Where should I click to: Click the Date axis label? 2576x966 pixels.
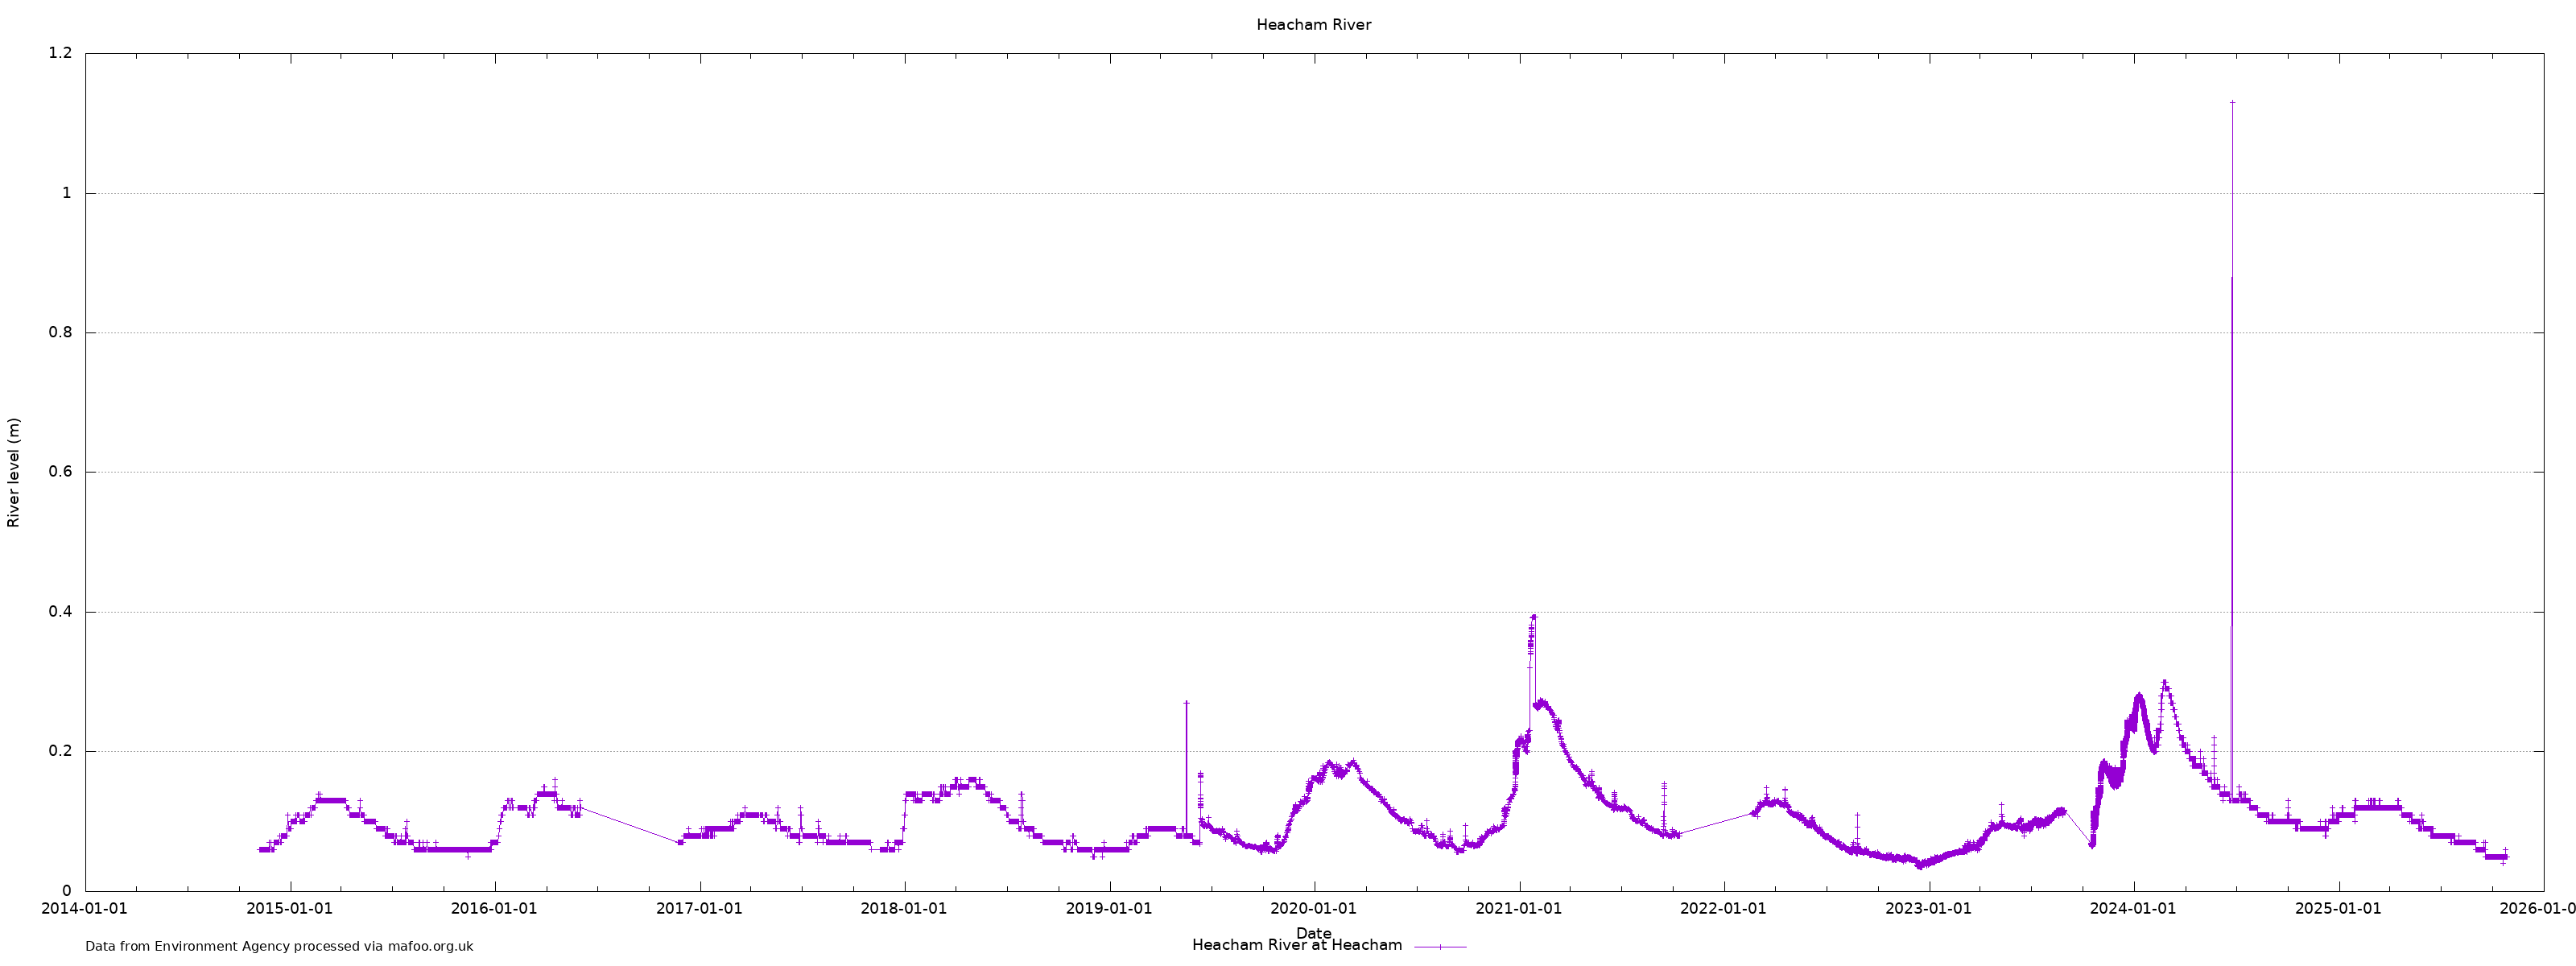1313,932
